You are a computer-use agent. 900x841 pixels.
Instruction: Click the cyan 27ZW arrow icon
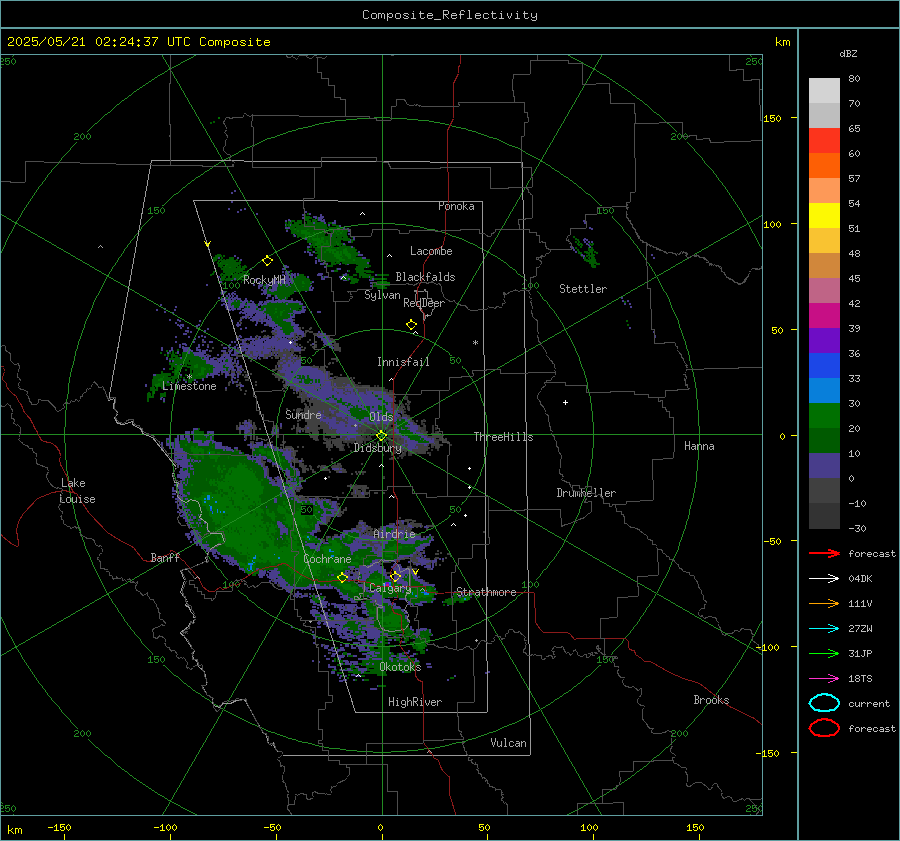click(824, 629)
